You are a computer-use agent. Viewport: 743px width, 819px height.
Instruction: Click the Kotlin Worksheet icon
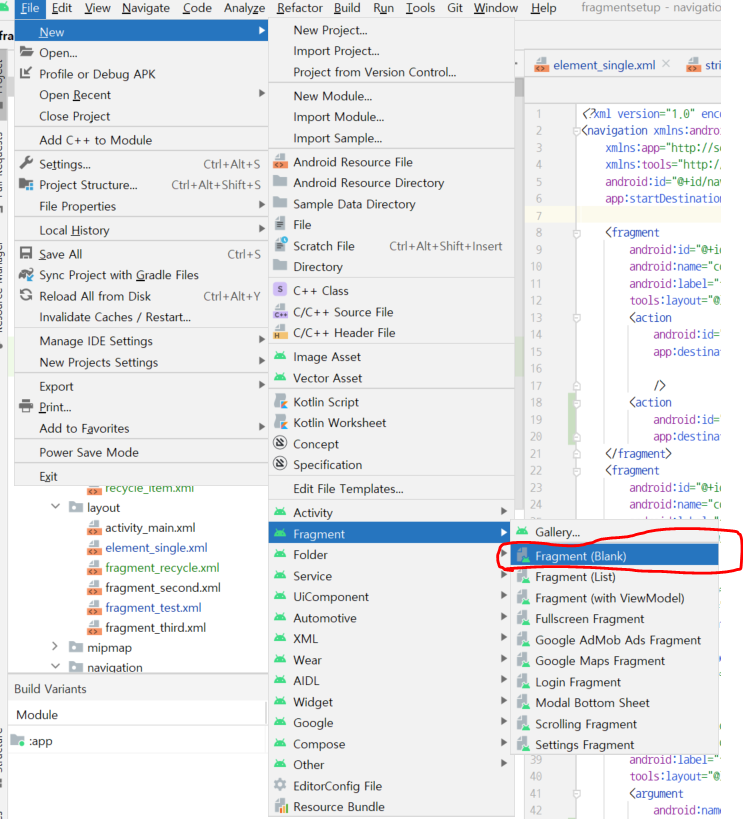tap(281, 422)
